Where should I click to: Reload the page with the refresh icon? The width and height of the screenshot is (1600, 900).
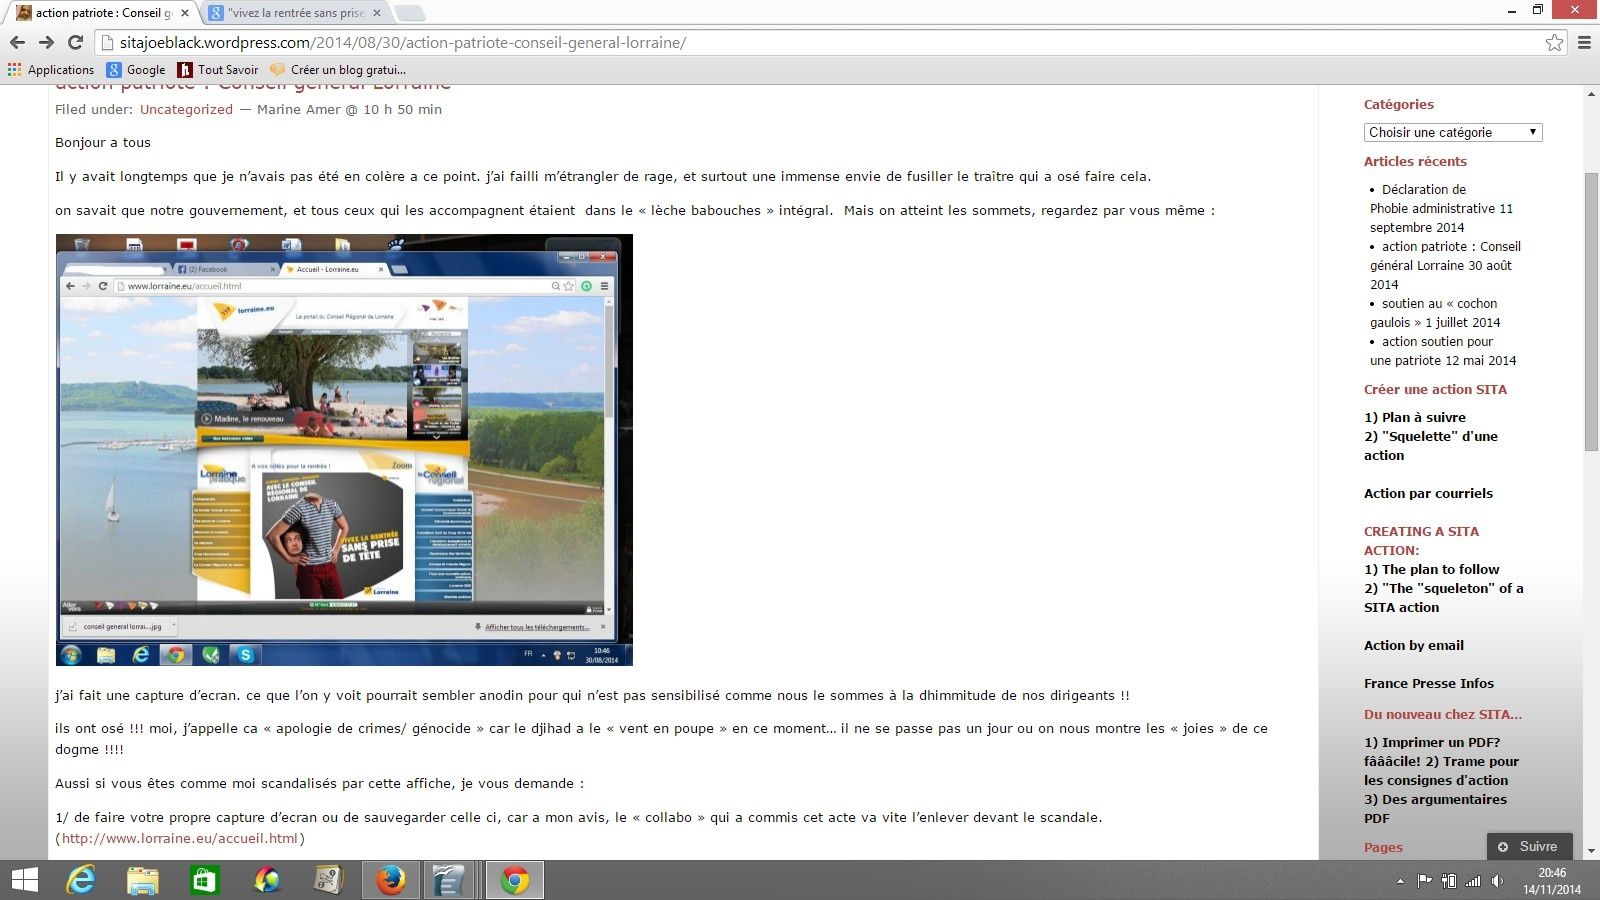75,42
